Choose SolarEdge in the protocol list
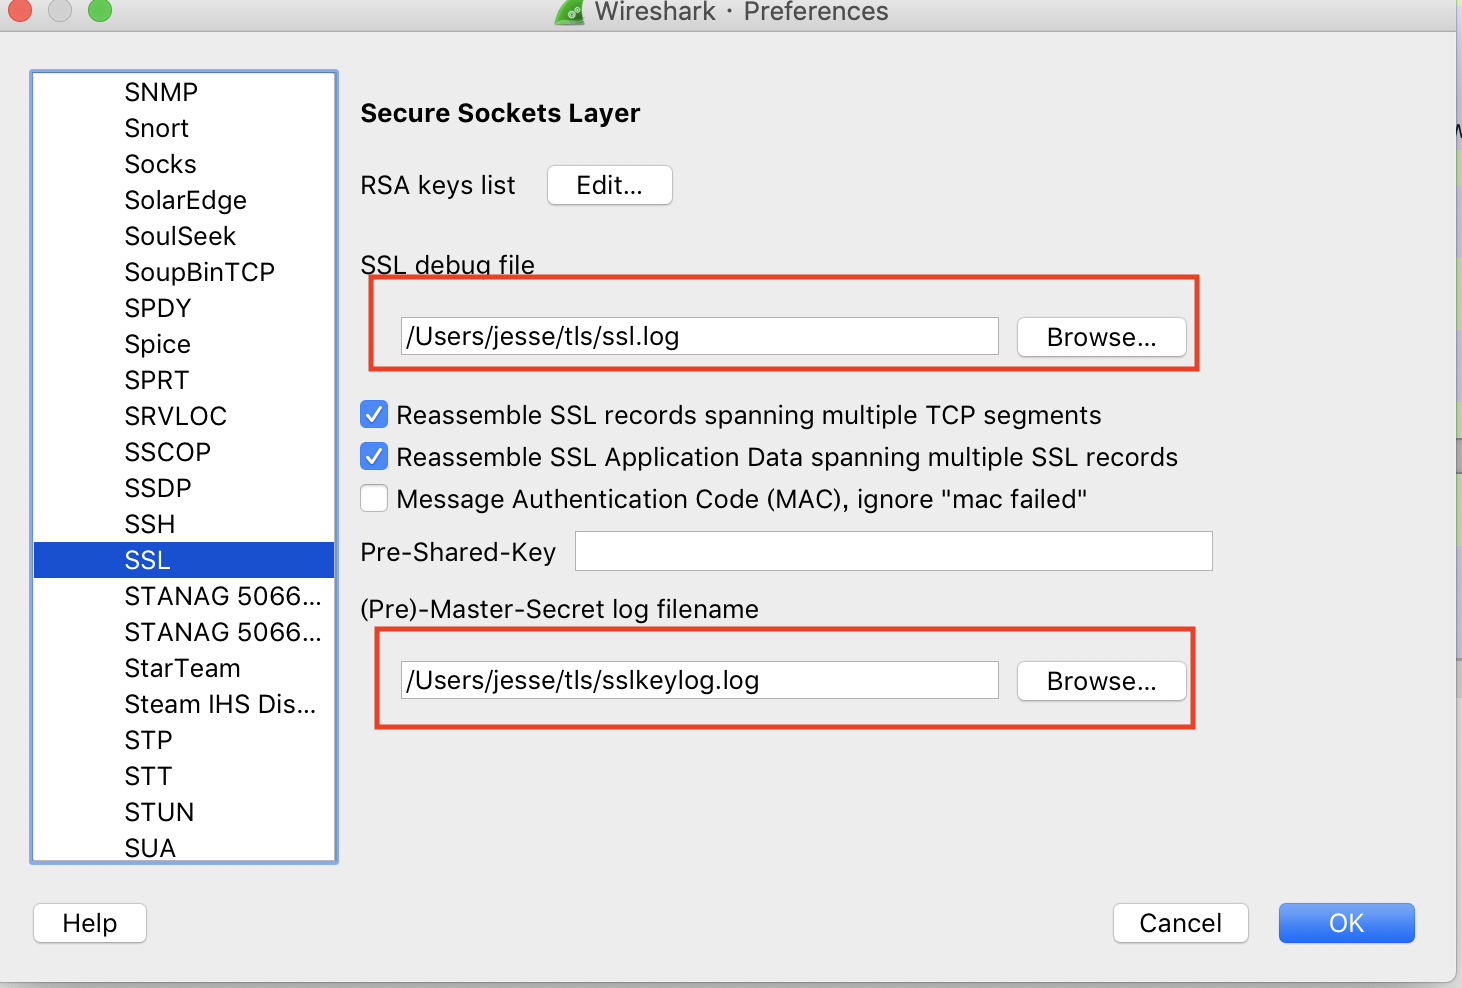 [x=184, y=200]
